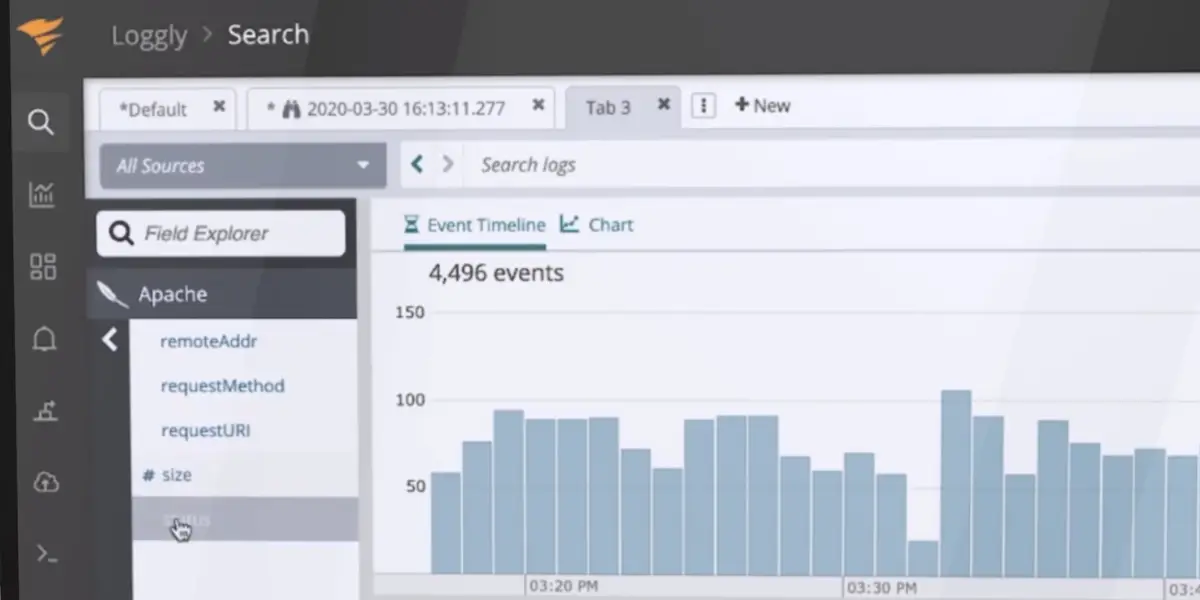Screen dimensions: 1200x600
Task: Go back to the previous search
Action: (x=417, y=164)
